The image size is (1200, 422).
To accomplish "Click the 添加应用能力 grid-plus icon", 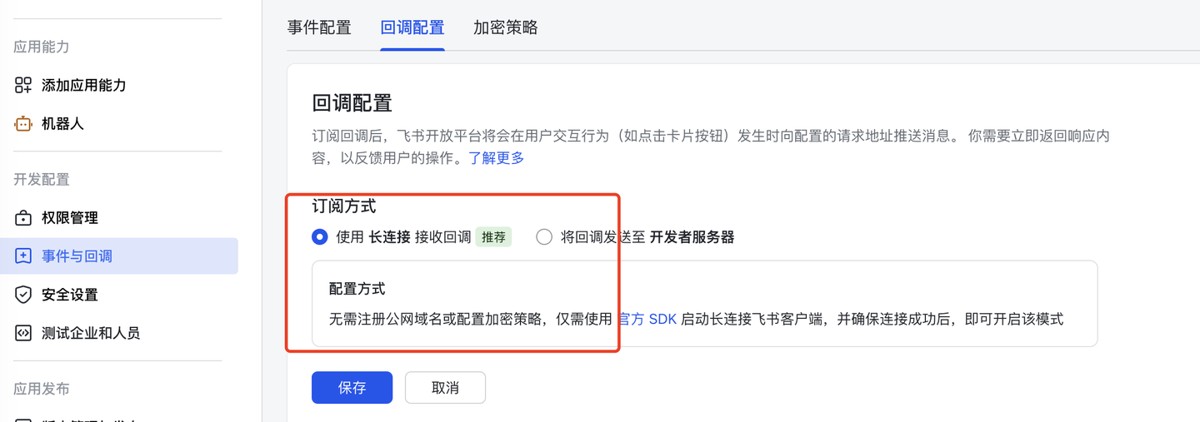I will click(23, 85).
